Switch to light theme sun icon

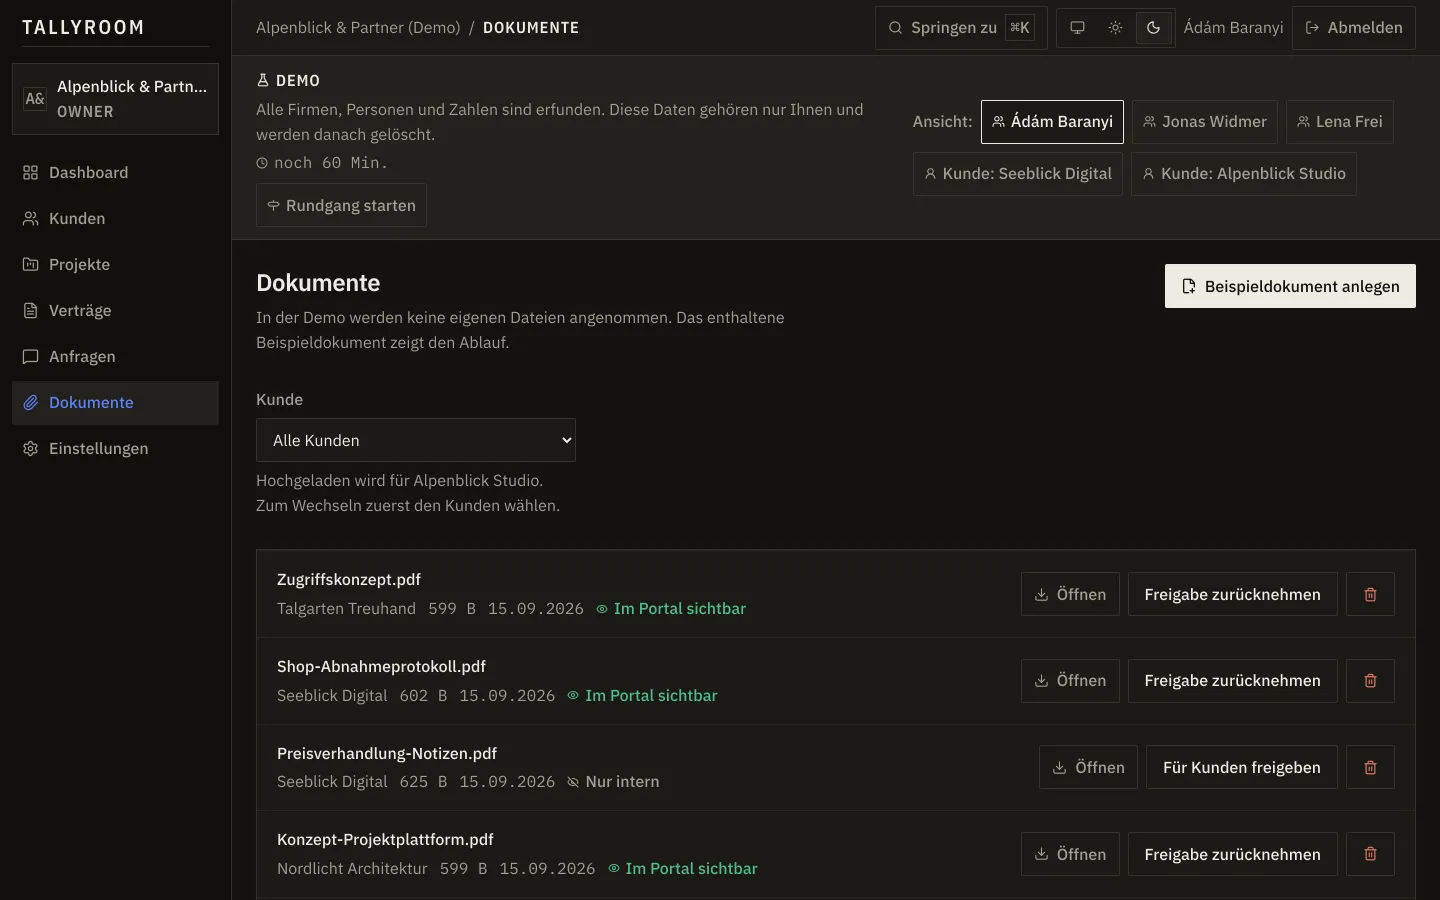pyautogui.click(x=1115, y=28)
